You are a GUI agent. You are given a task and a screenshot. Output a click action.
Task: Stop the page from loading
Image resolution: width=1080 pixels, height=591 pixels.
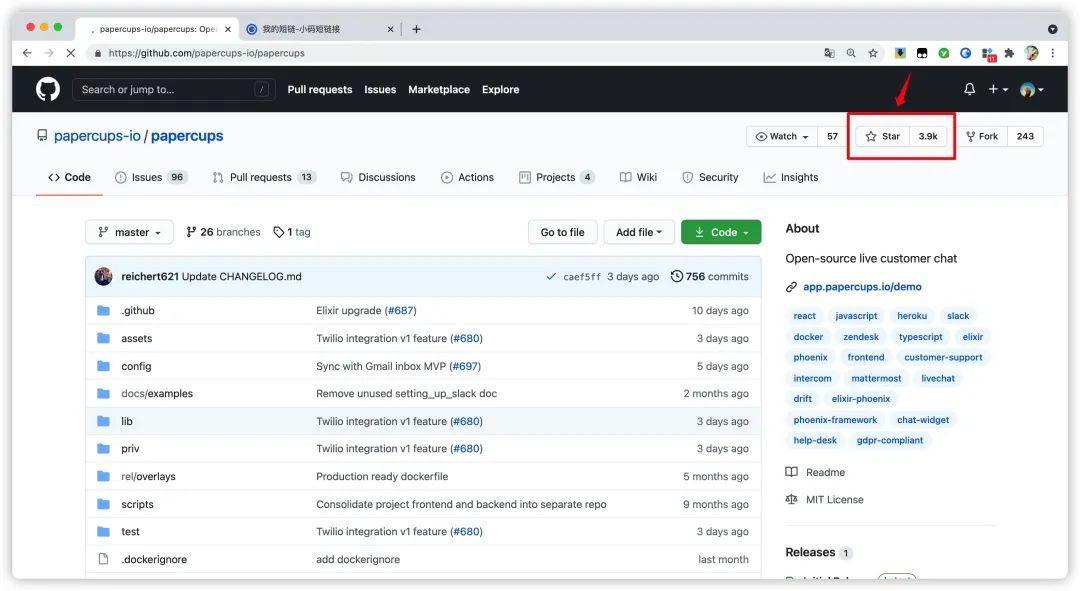click(x=70, y=53)
